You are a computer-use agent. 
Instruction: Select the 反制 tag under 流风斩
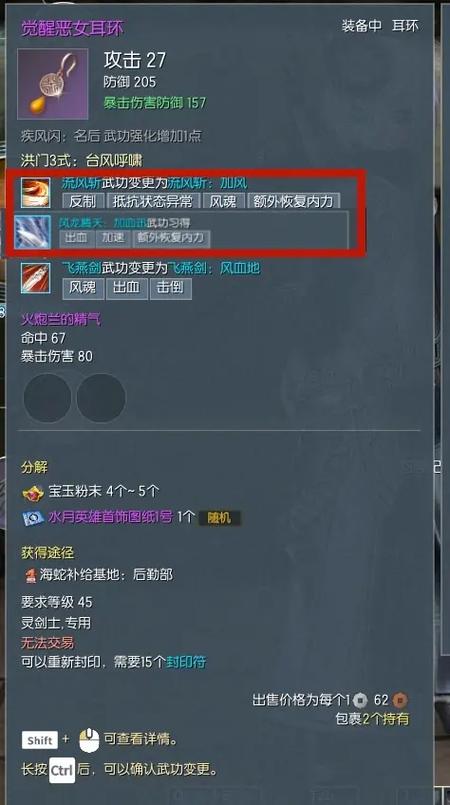[x=83, y=201]
